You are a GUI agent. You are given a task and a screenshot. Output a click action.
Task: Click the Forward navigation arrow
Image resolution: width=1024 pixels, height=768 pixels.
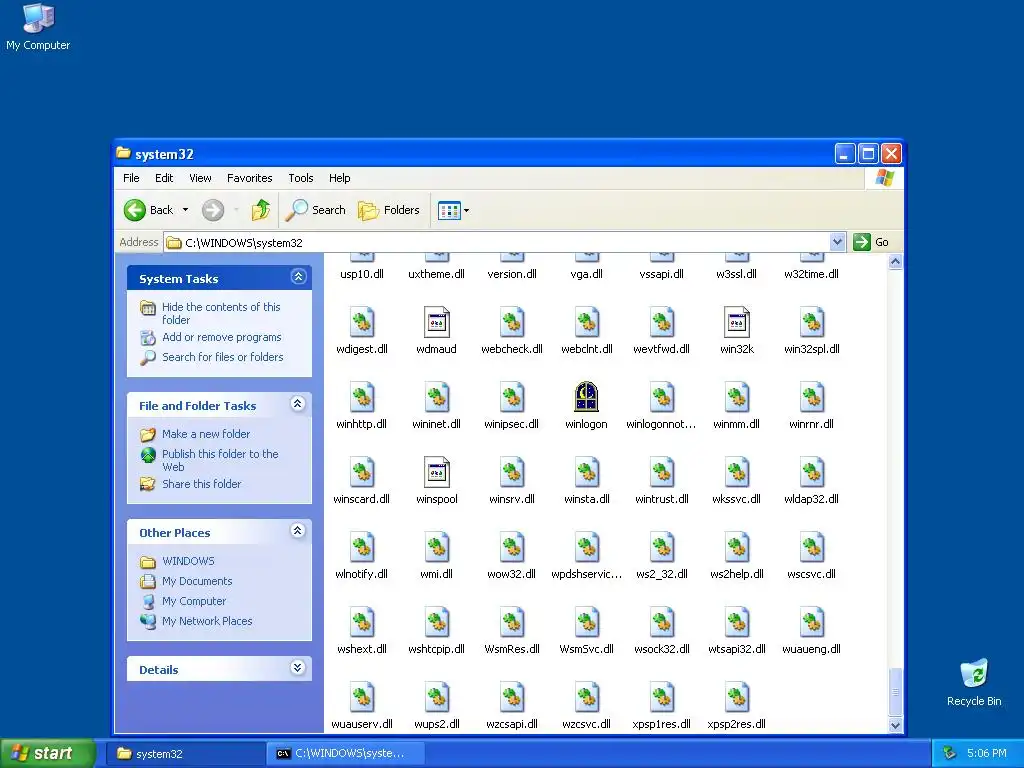click(x=213, y=210)
